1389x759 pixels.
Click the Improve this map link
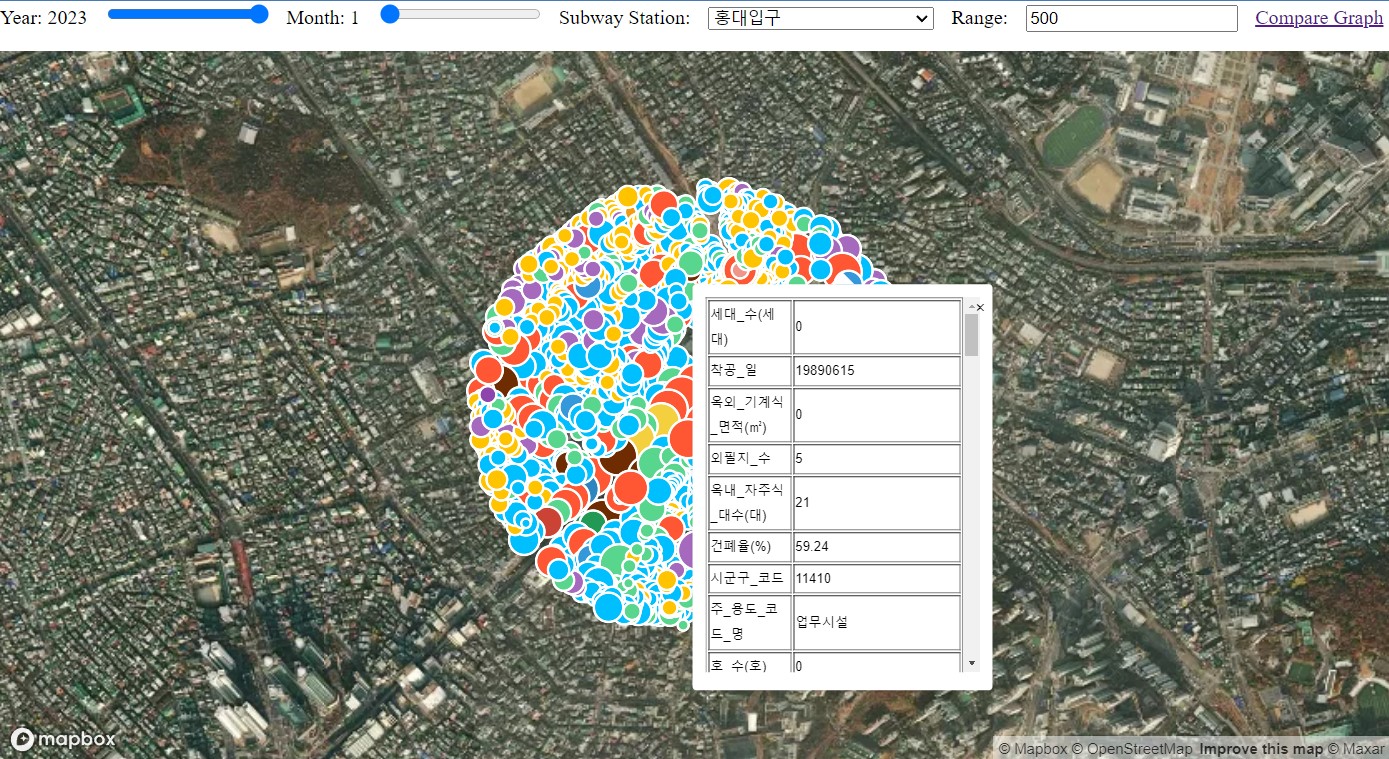1261,749
